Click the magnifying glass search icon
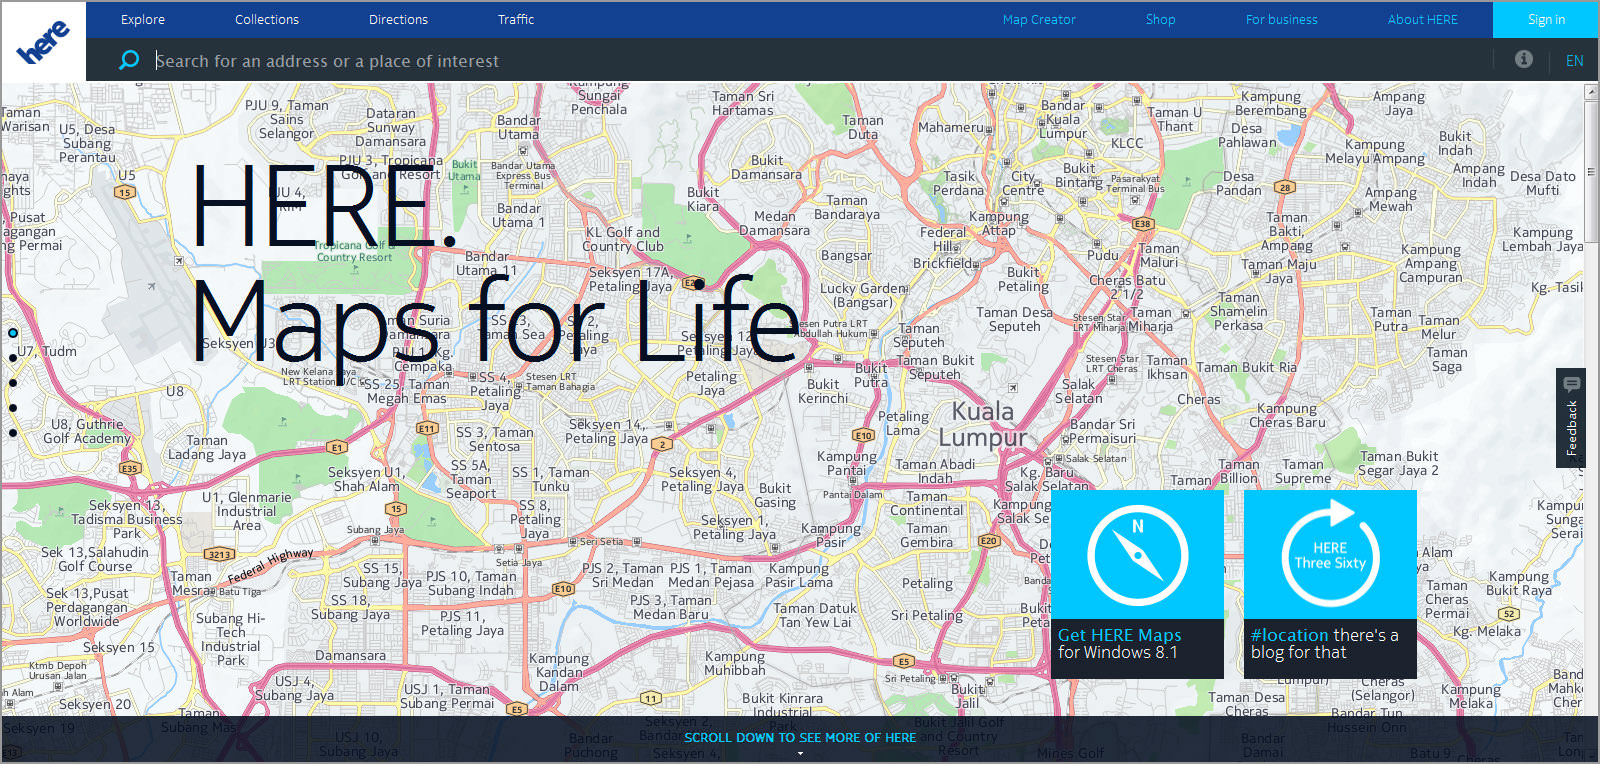Screen dimensions: 1600x764 pyautogui.click(x=129, y=60)
